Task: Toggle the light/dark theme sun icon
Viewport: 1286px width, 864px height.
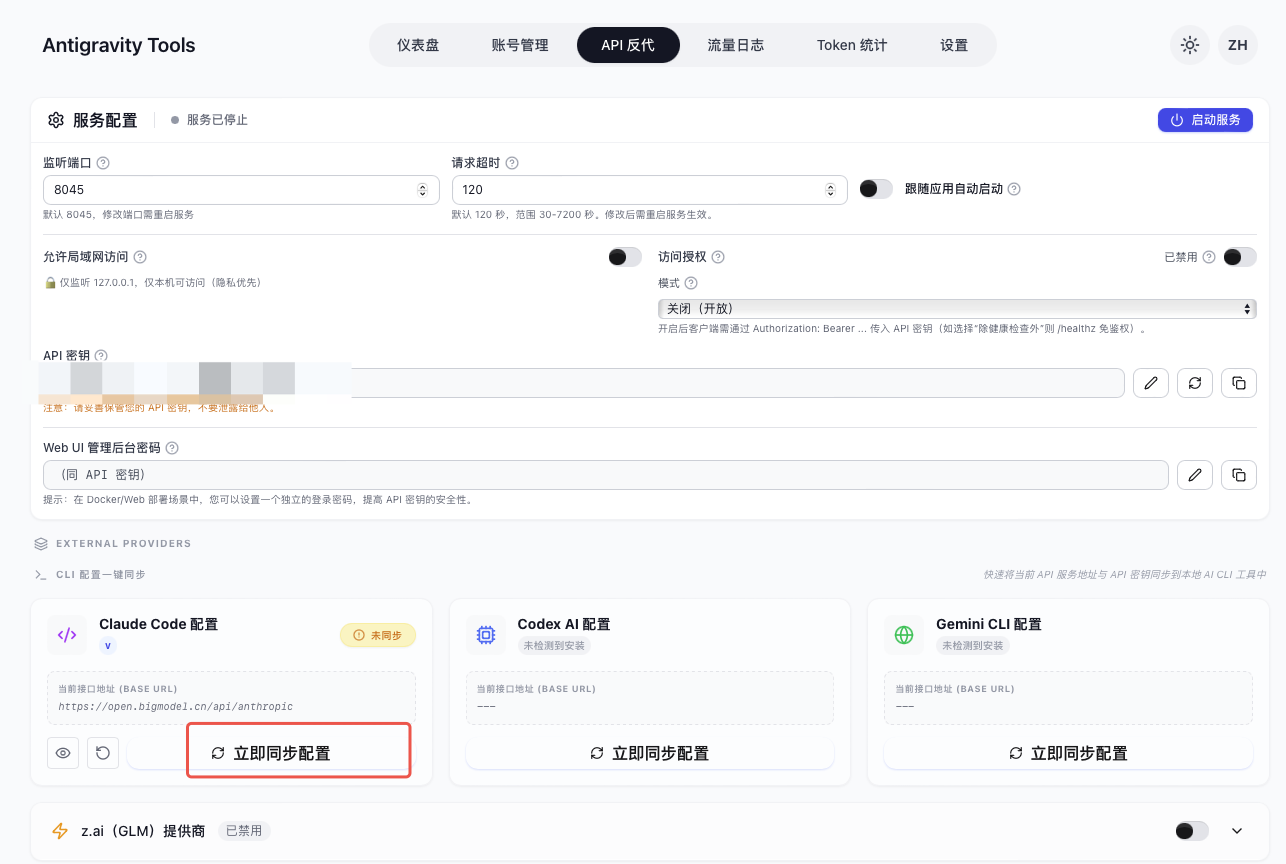Action: 1189,45
